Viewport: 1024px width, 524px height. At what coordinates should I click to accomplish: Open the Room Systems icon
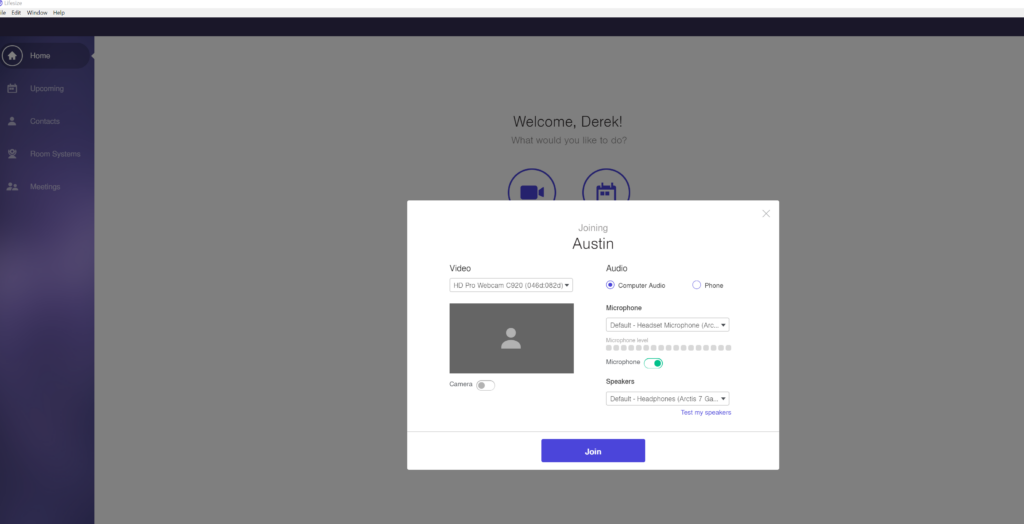pyautogui.click(x=12, y=154)
